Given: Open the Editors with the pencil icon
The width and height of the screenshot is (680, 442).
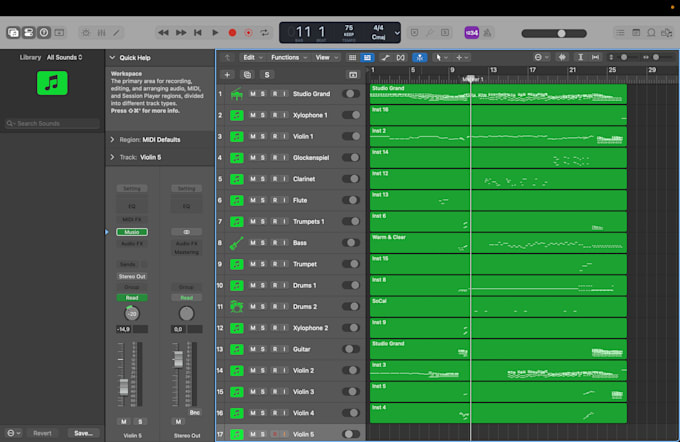Looking at the screenshot, I should coord(116,33).
